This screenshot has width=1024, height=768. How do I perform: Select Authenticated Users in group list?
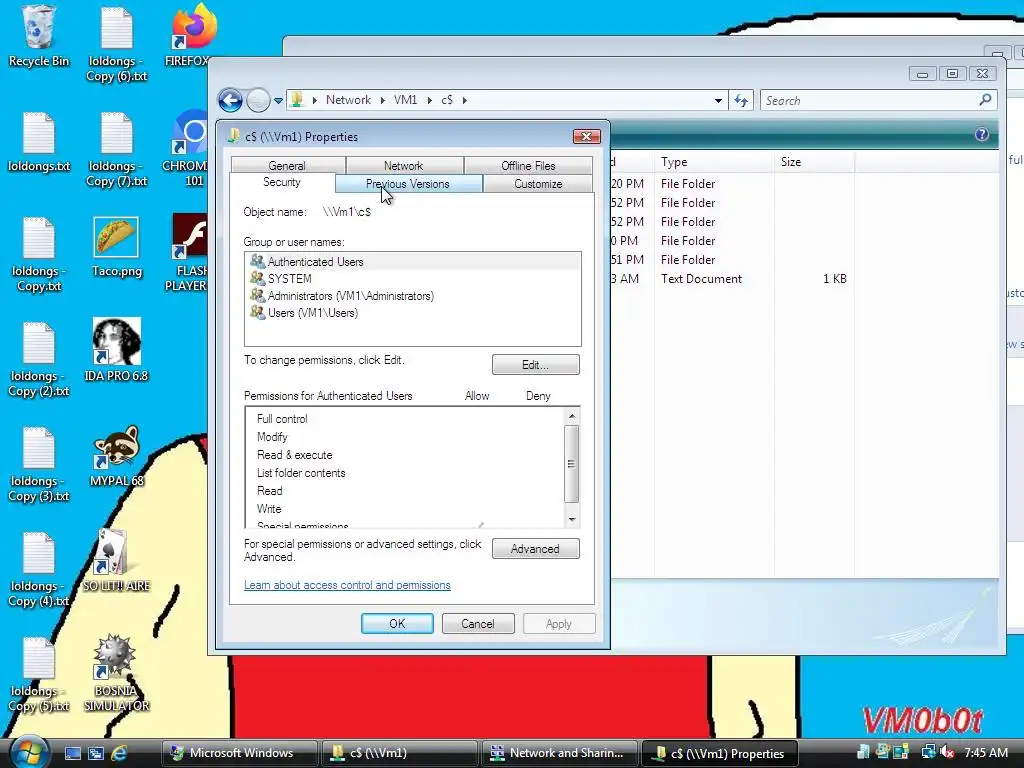tap(413, 262)
